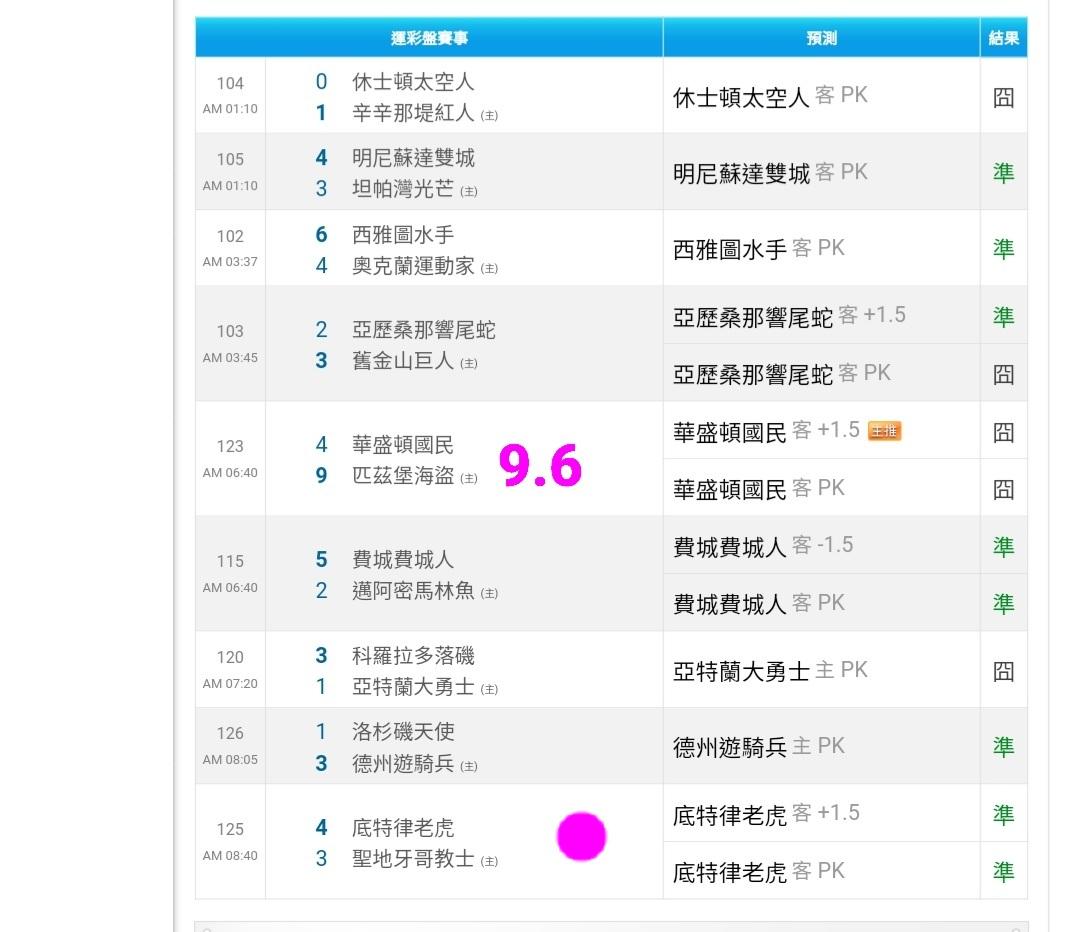1080x932 pixels.
Task: Click the 預測 column header
Action: click(821, 38)
